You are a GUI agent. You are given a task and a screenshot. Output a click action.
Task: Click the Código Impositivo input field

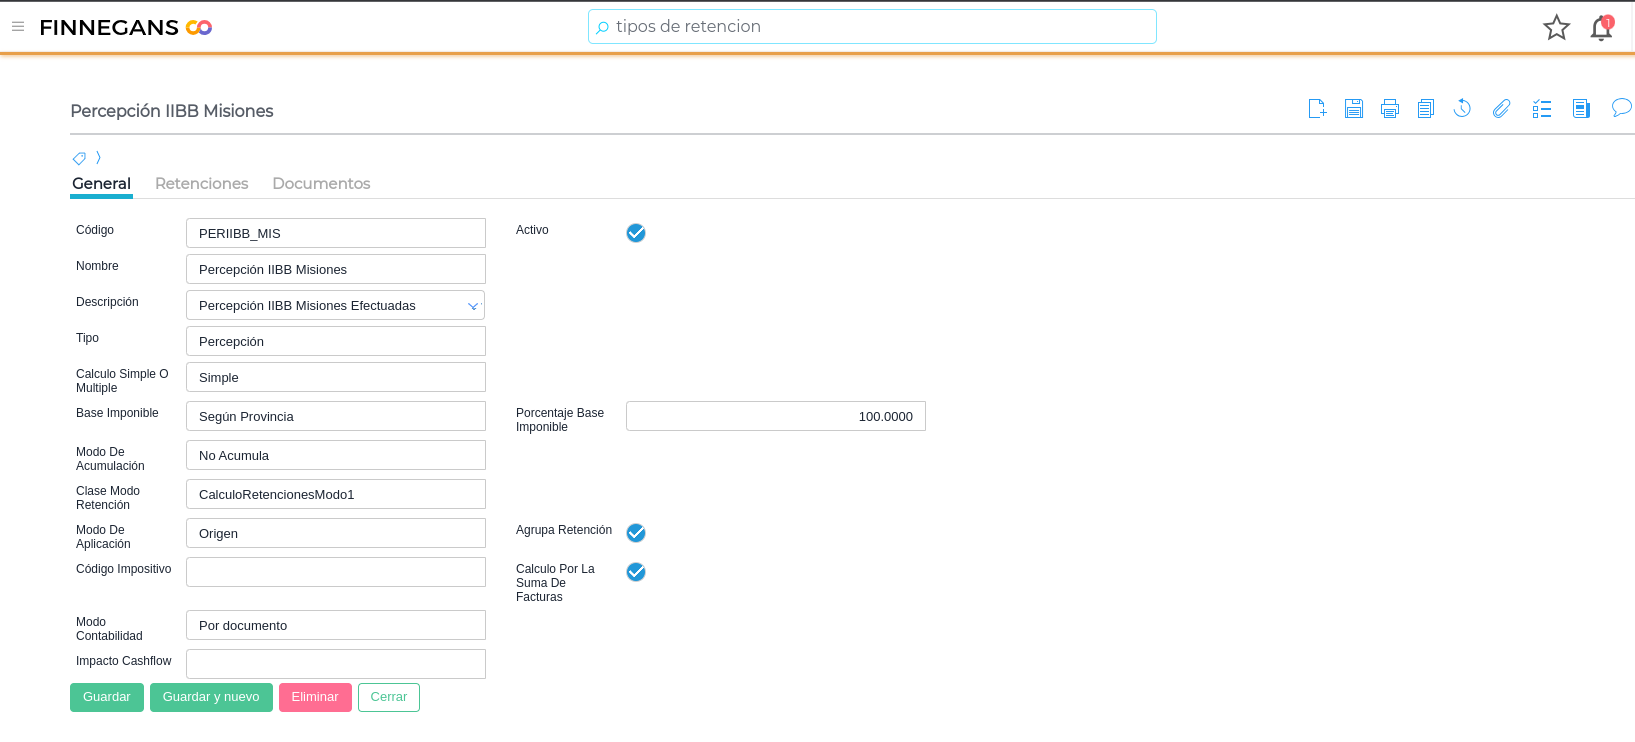pyautogui.click(x=336, y=572)
